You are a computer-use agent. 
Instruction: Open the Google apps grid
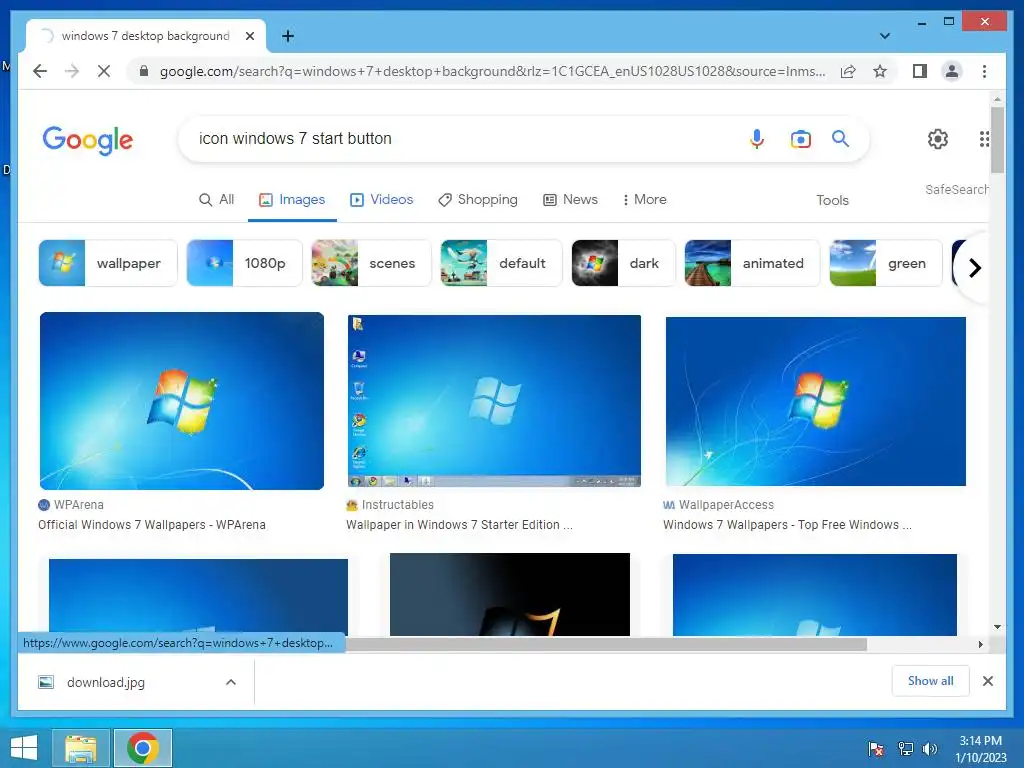[984, 138]
